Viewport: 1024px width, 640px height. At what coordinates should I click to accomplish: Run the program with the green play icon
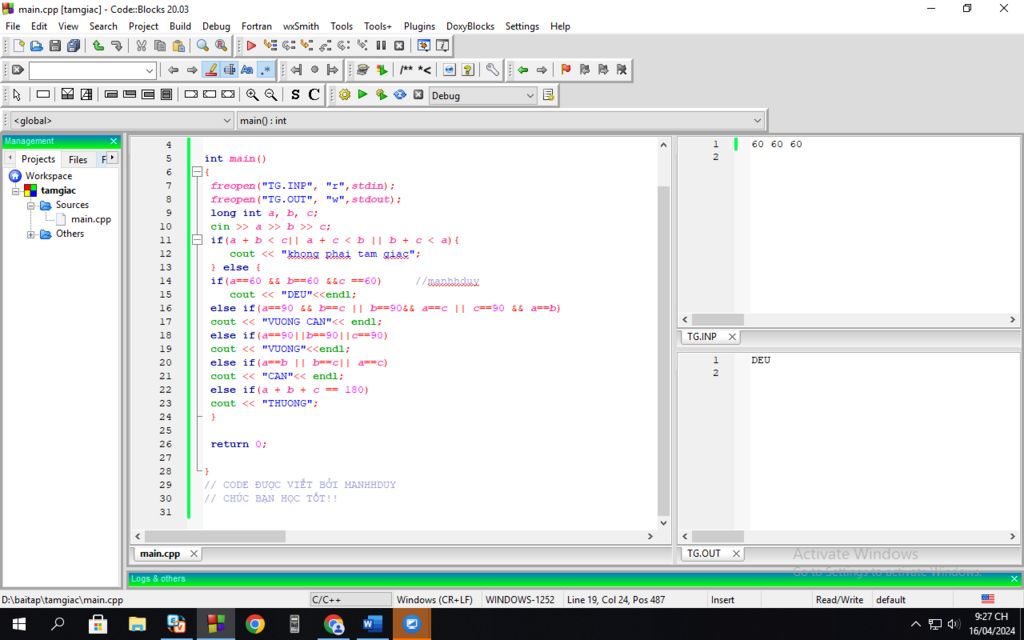point(362,95)
